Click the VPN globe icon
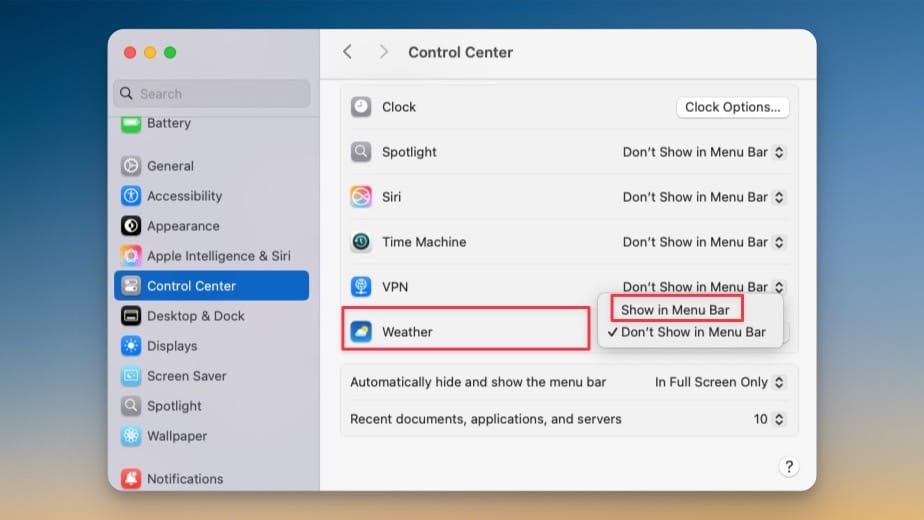The height and width of the screenshot is (520, 924). pos(361,287)
